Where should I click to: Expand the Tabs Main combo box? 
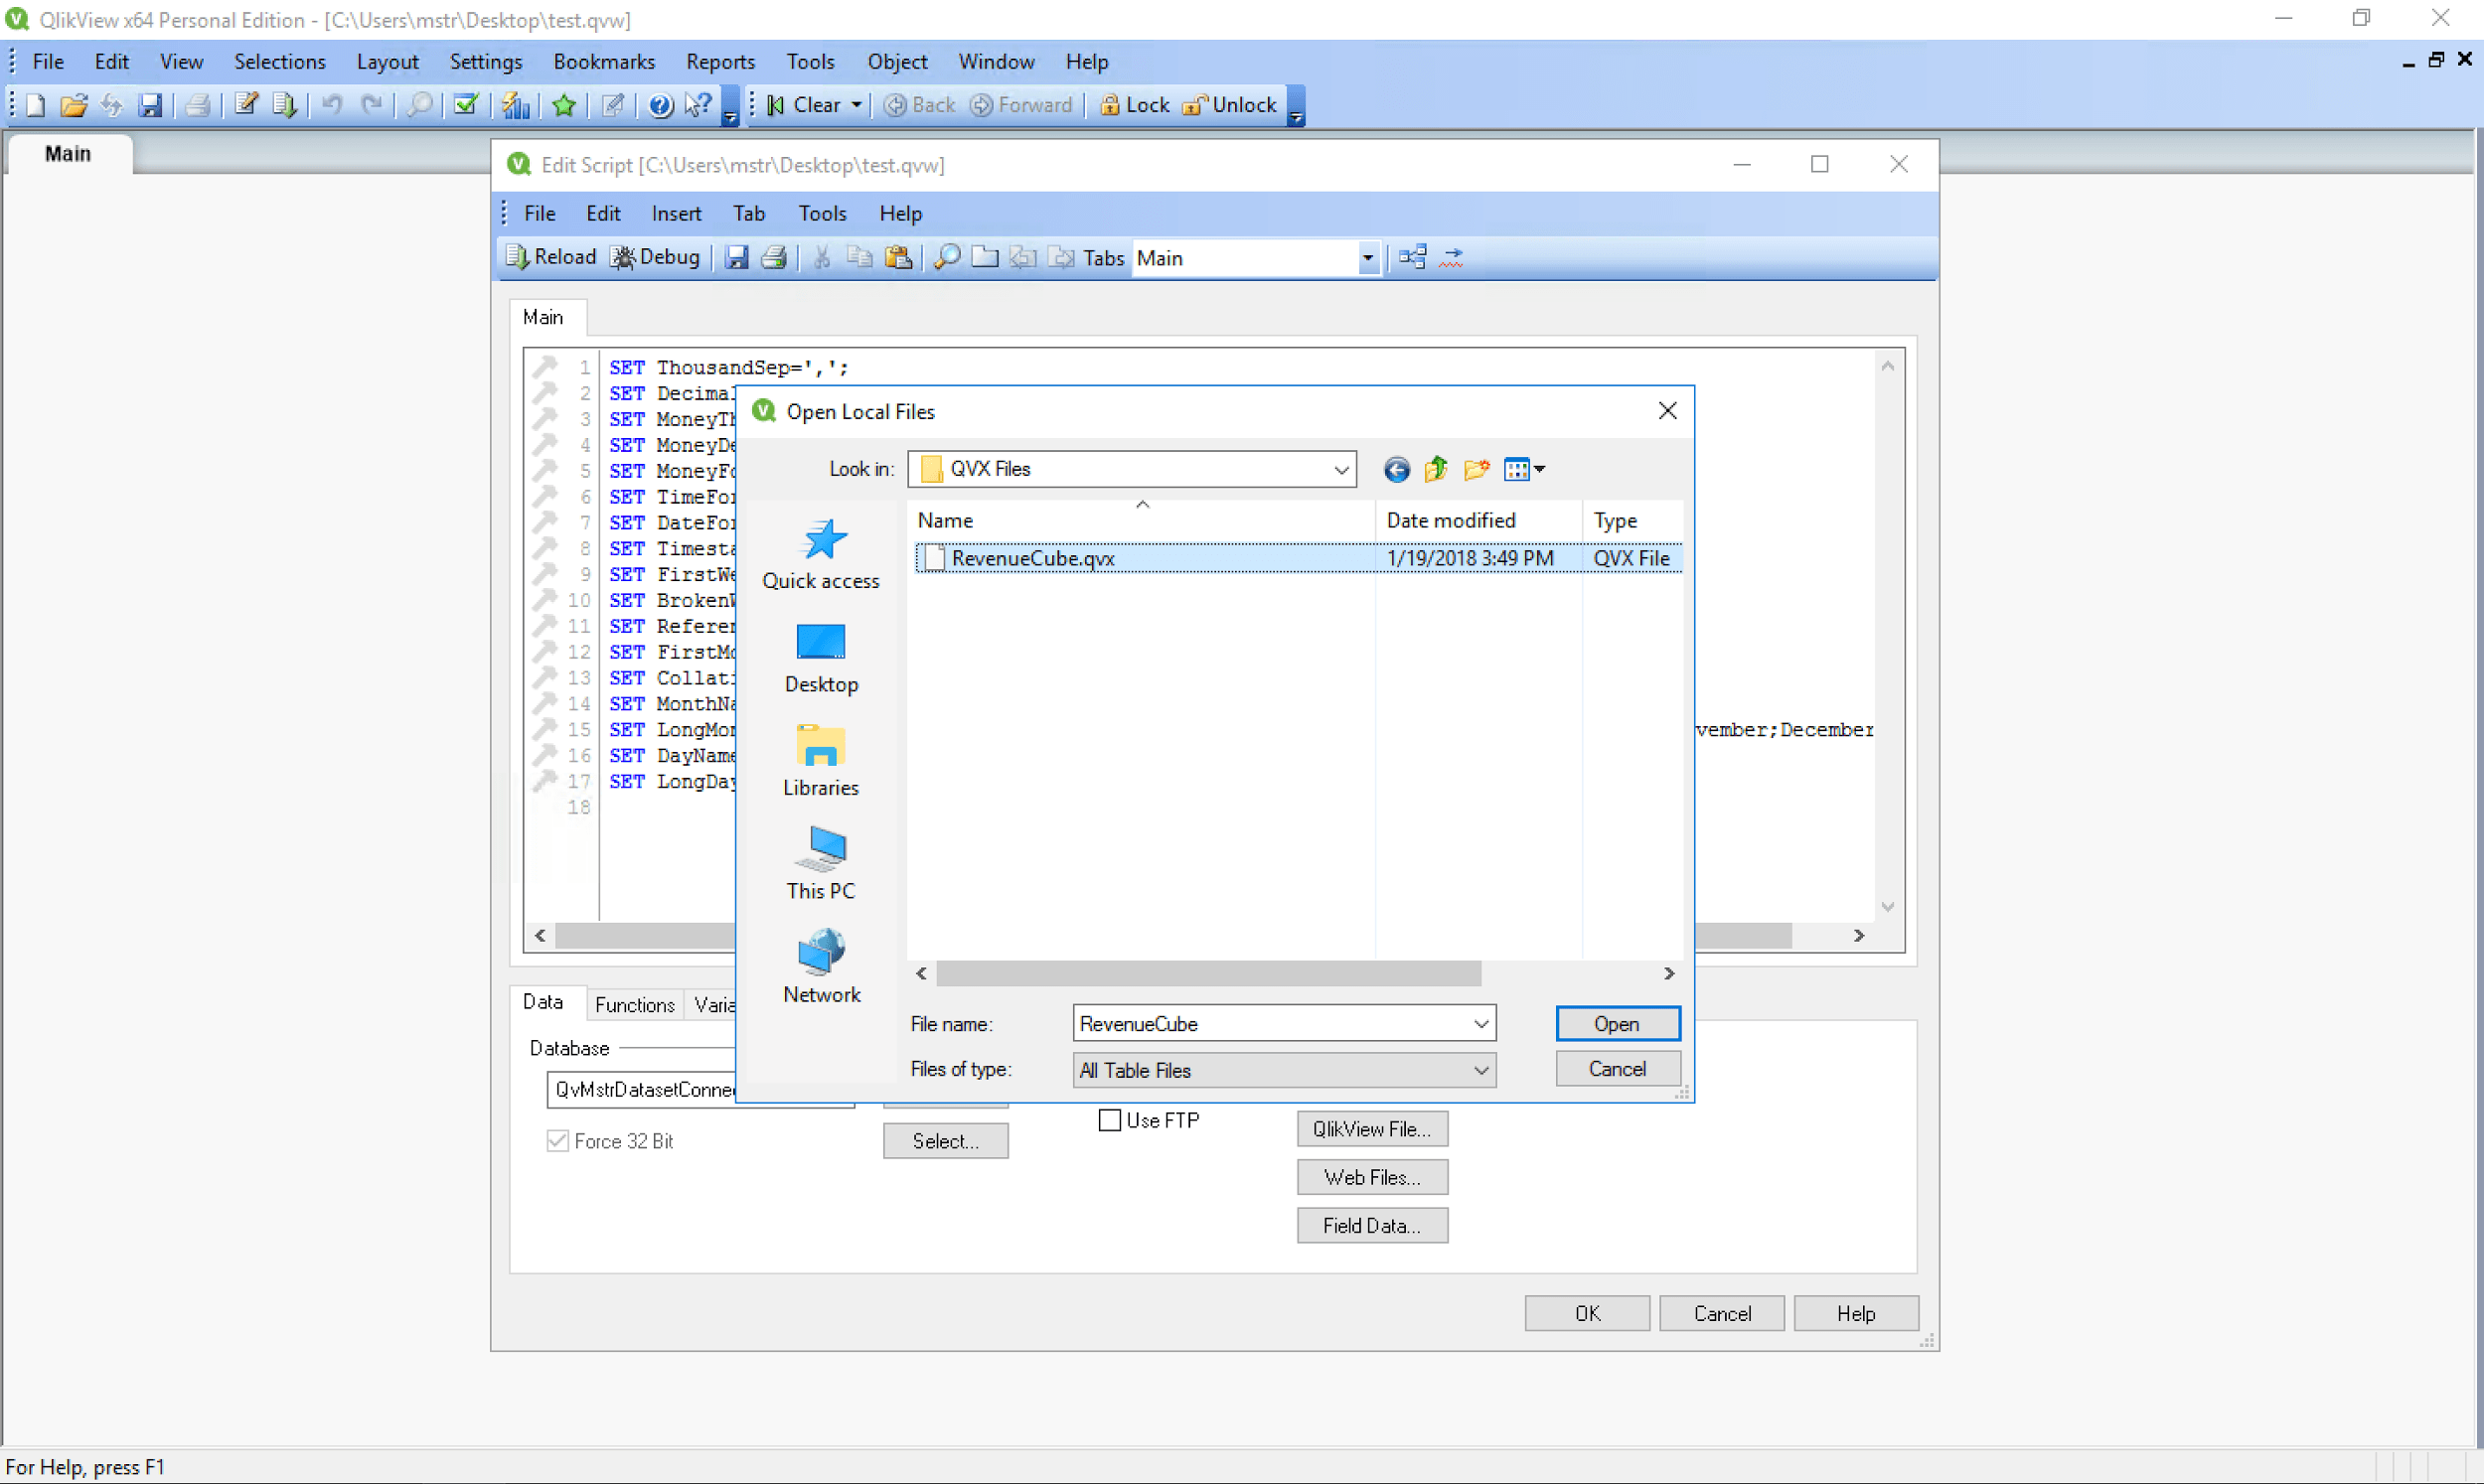[1367, 258]
